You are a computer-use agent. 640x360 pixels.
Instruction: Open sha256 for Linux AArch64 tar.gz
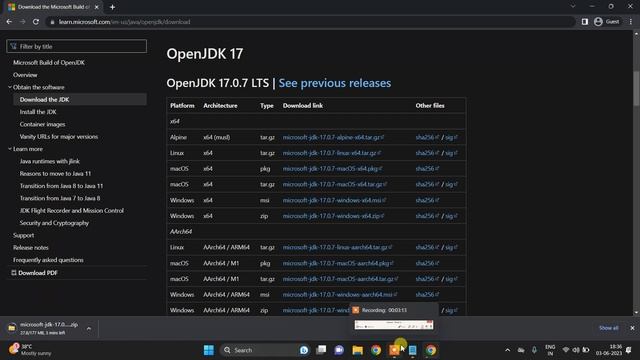[x=427, y=247]
